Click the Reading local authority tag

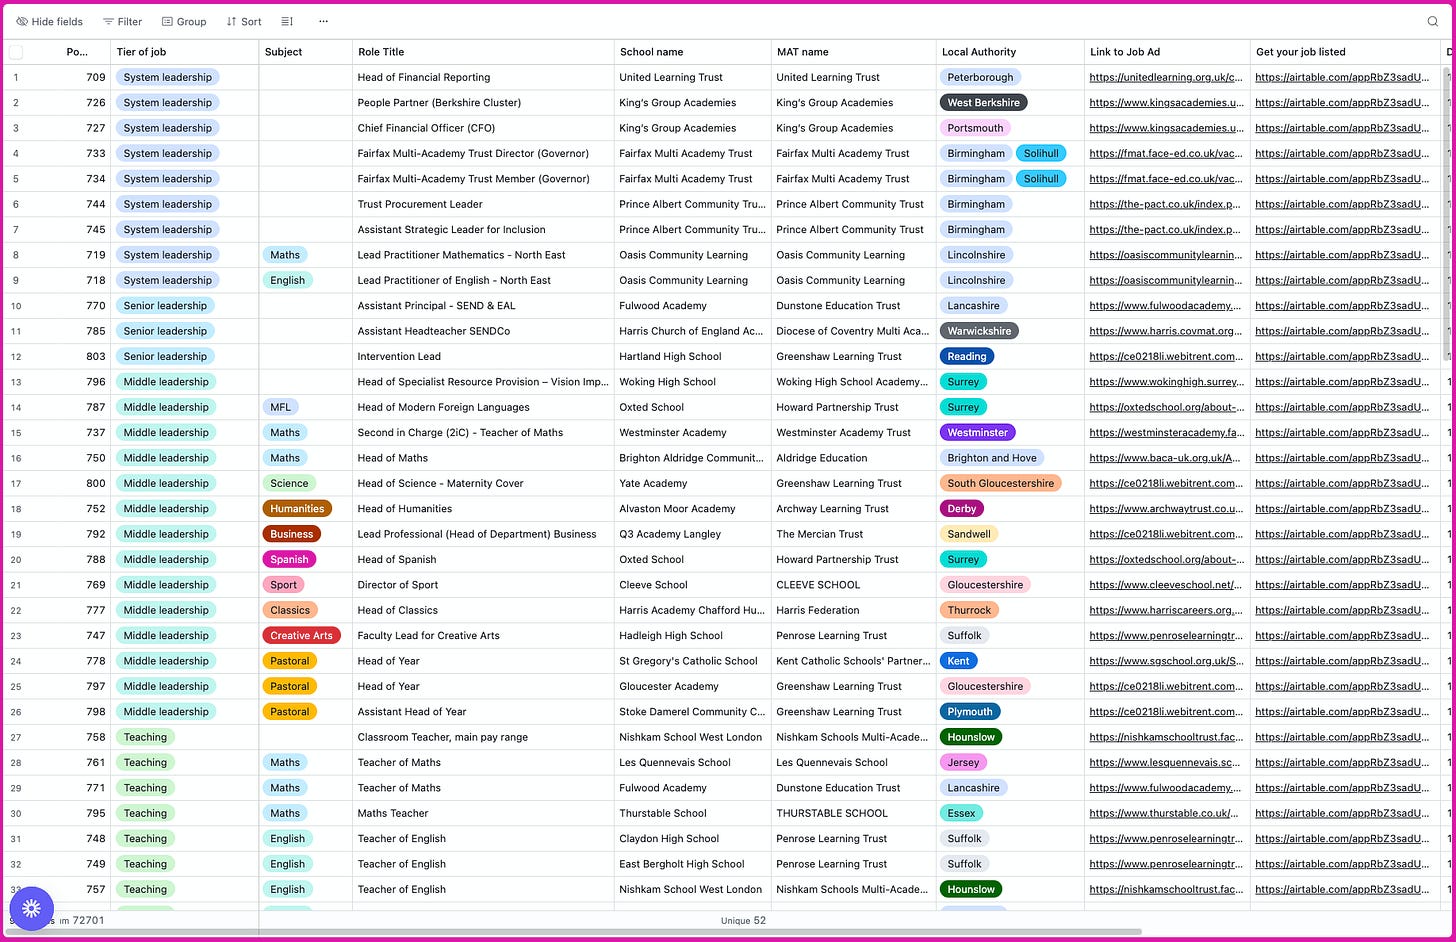click(x=967, y=356)
